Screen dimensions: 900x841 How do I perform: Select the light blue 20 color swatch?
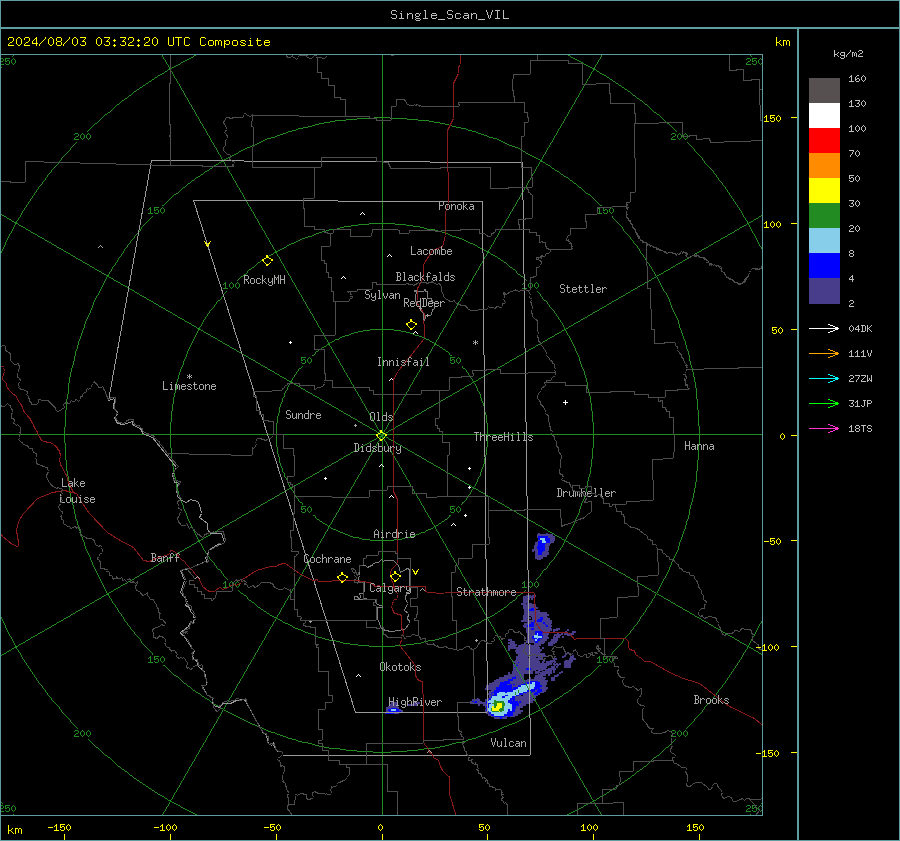point(824,241)
